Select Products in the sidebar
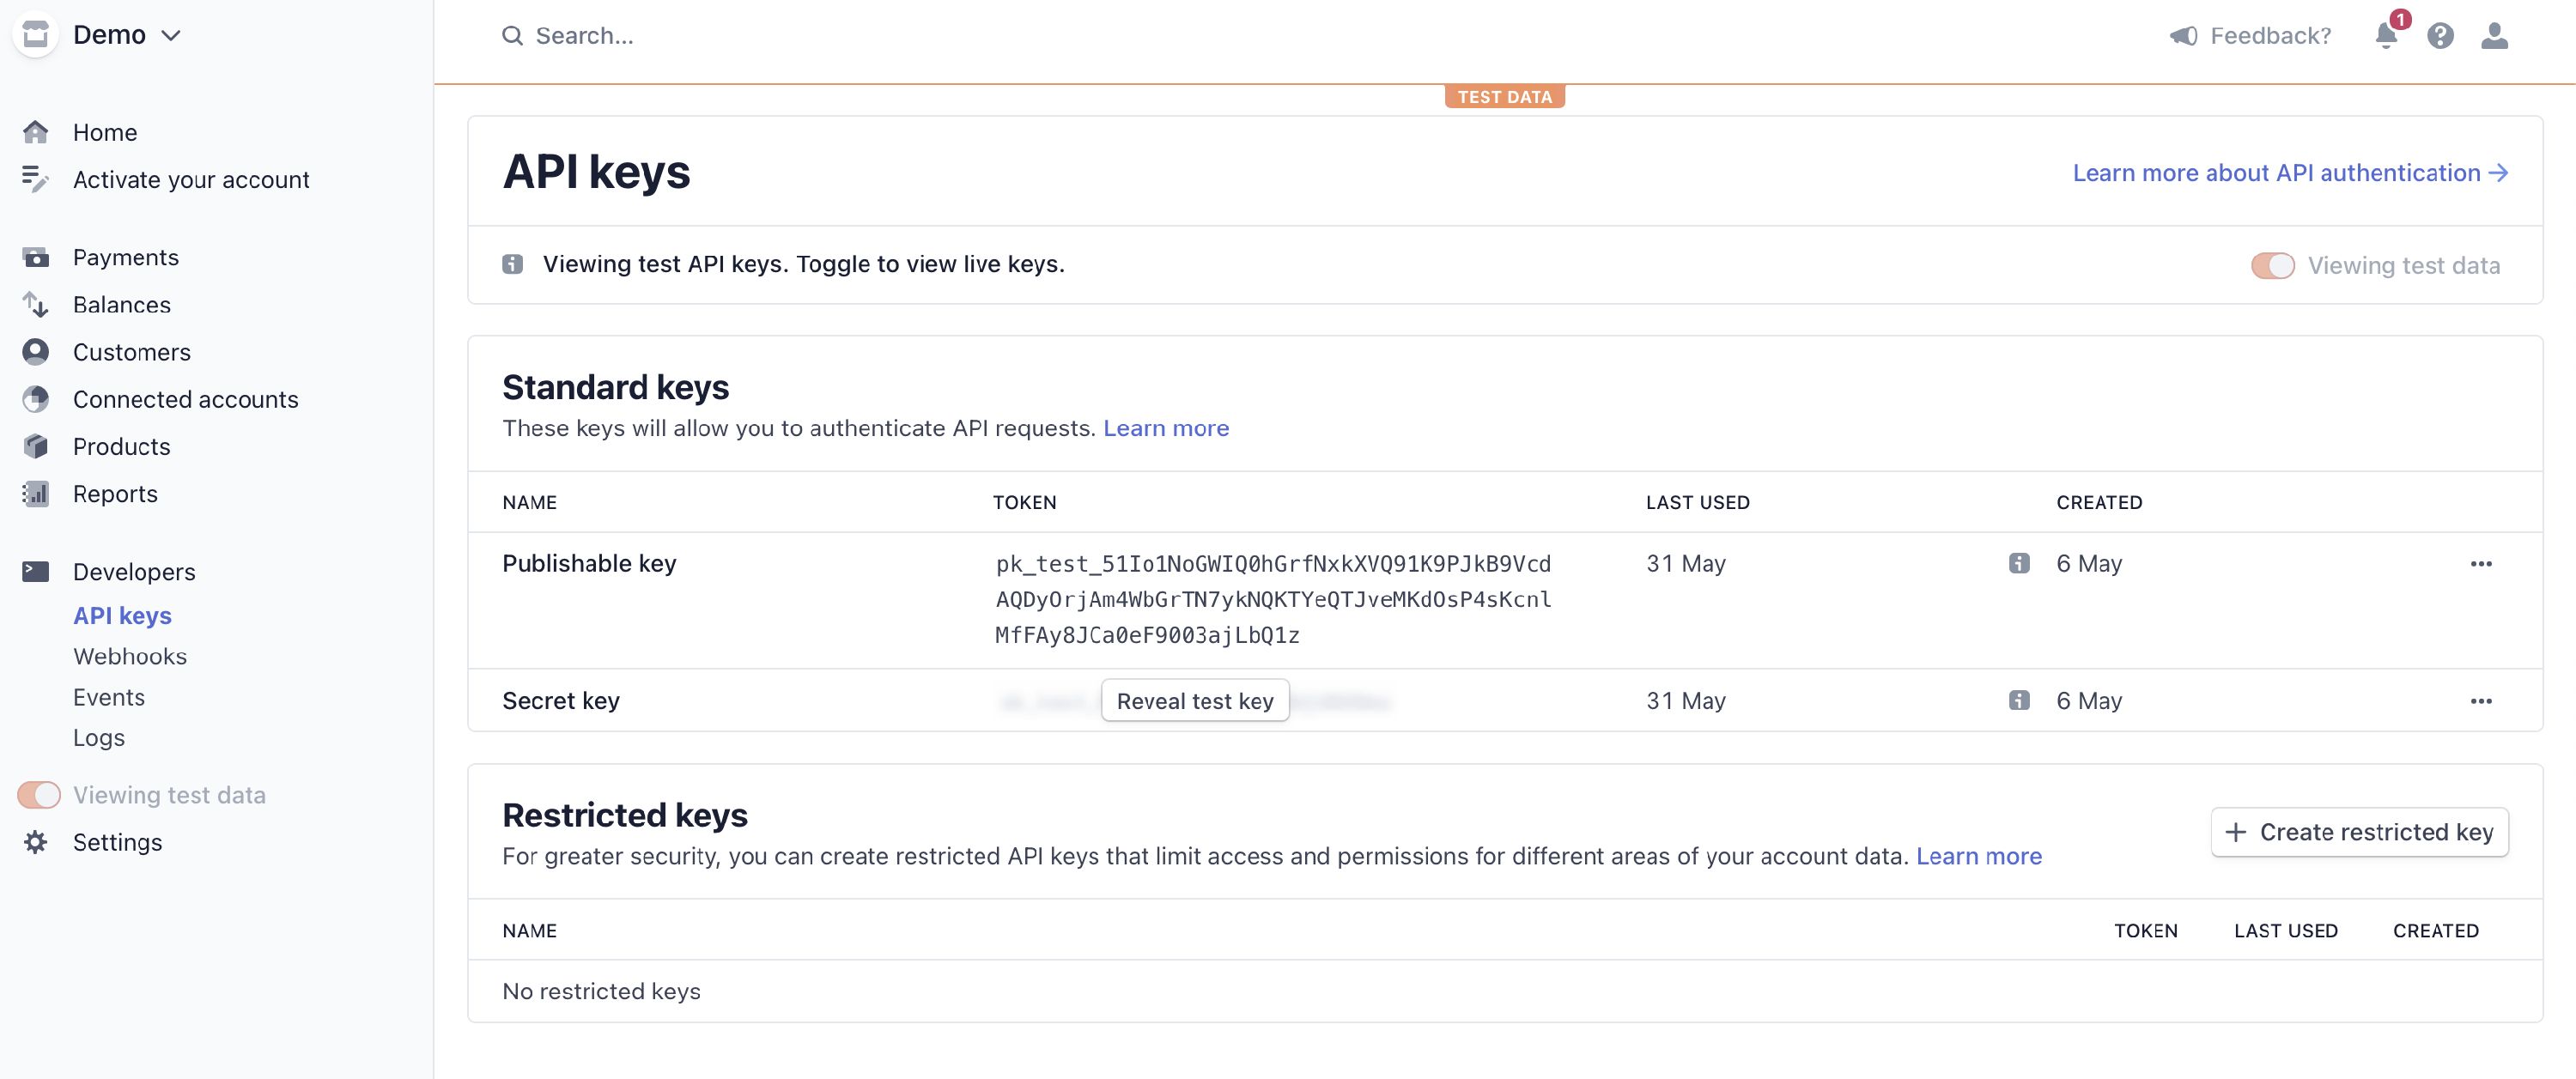Screen dimensions: 2576x1079 (x=121, y=446)
